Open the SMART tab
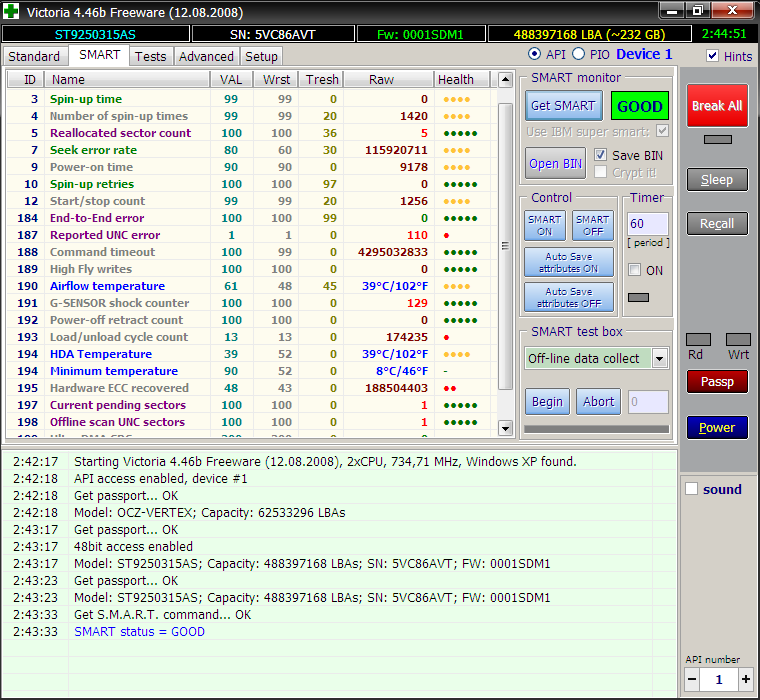This screenshot has width=760, height=700. 99,55
